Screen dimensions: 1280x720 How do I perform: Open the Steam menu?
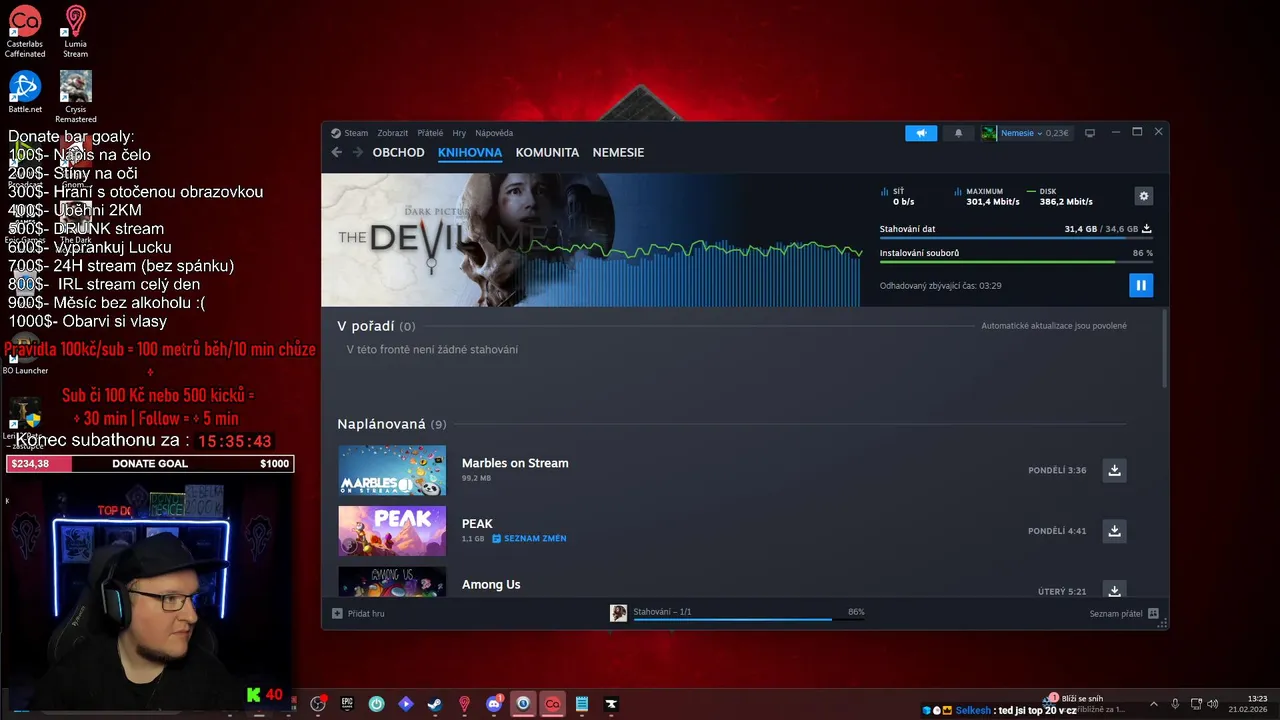point(350,133)
